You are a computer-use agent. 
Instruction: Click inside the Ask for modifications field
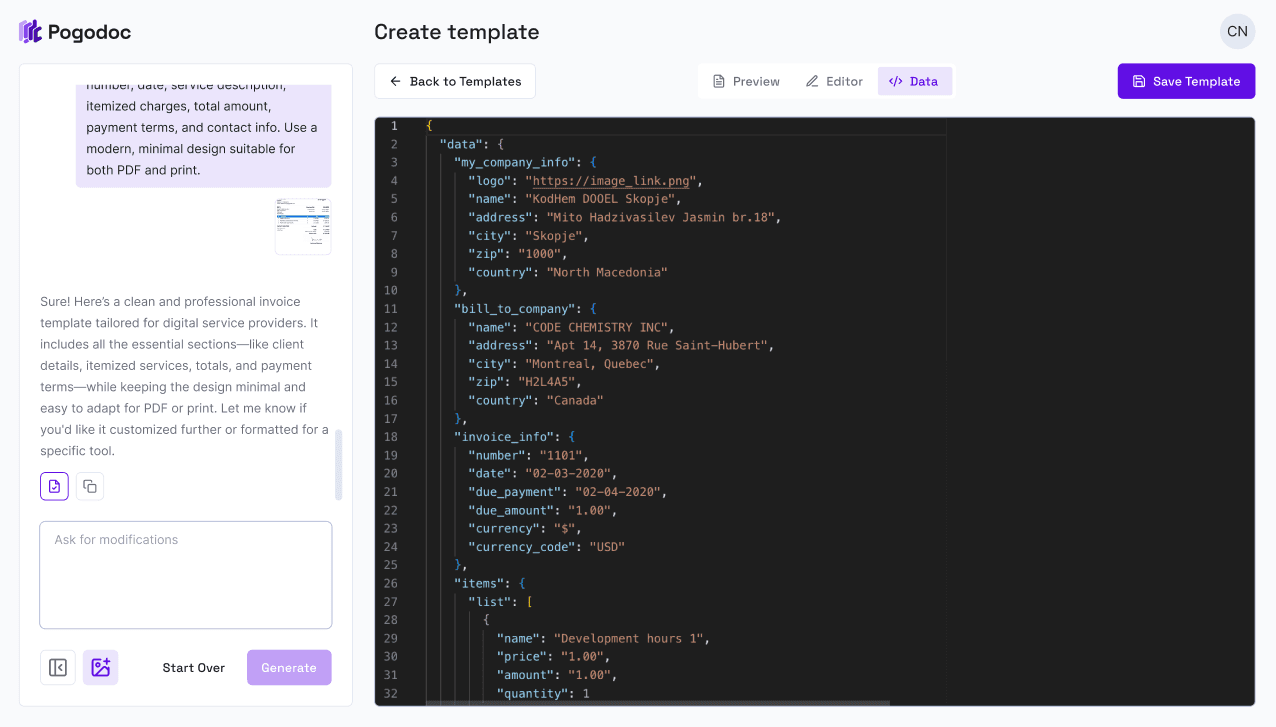pos(185,574)
